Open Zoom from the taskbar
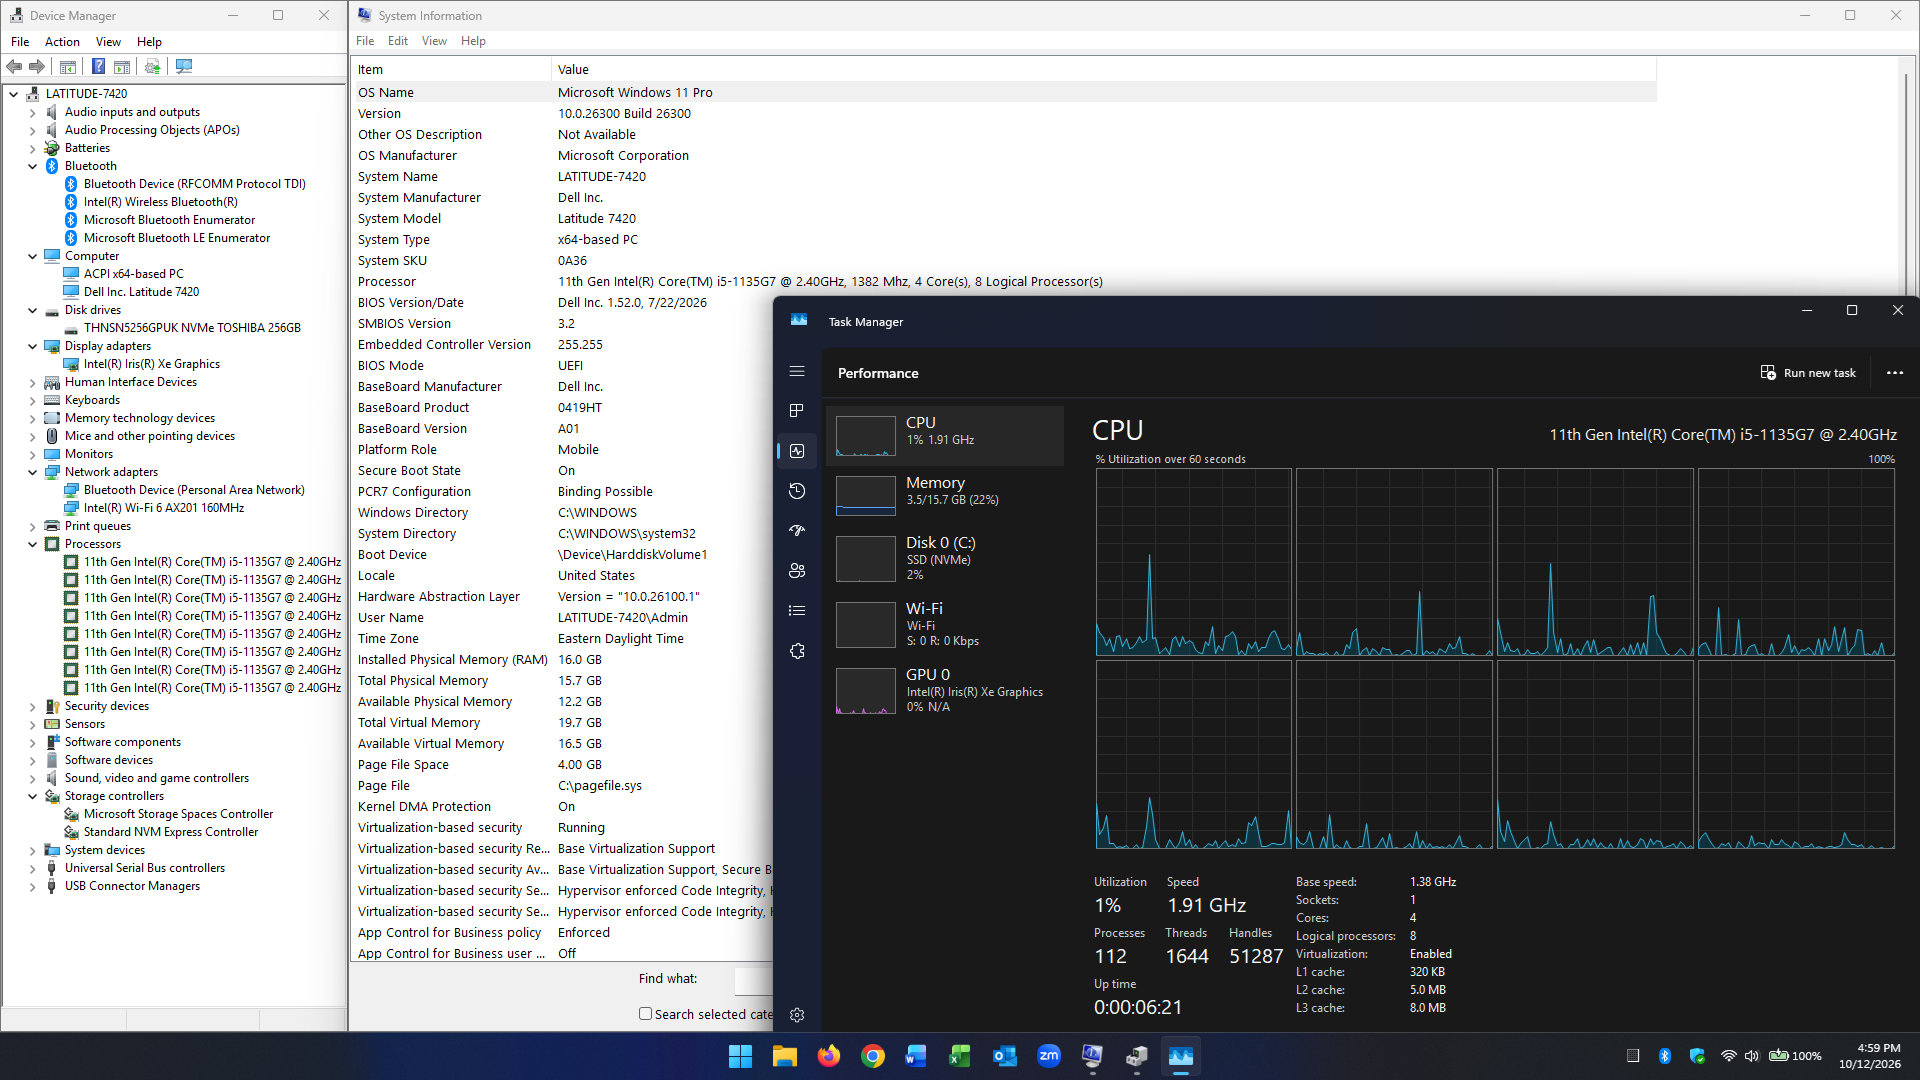 point(1049,1056)
